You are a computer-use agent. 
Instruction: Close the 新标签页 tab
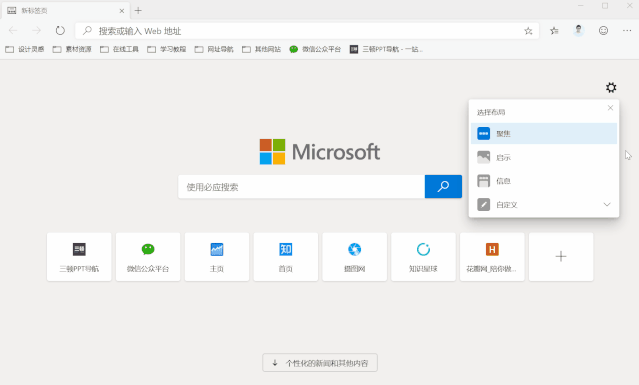[121, 11]
